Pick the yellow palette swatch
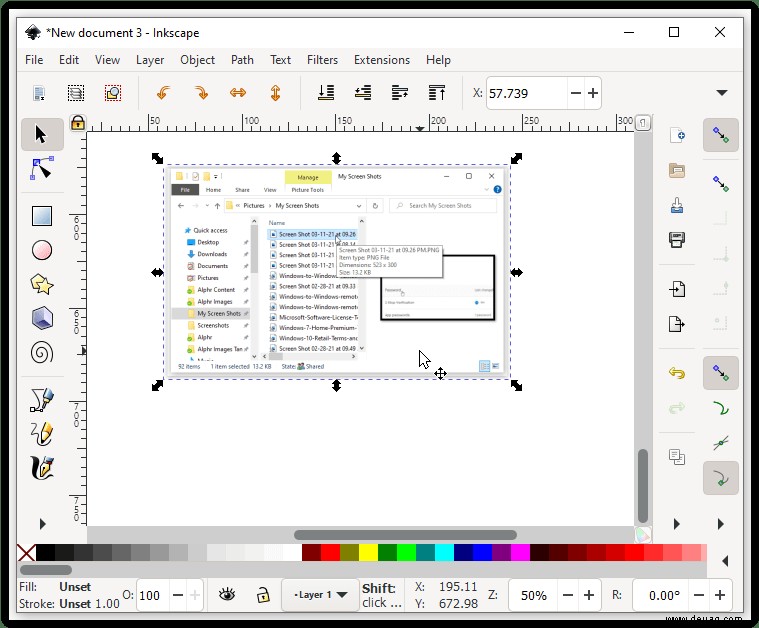759x628 pixels. 368,552
